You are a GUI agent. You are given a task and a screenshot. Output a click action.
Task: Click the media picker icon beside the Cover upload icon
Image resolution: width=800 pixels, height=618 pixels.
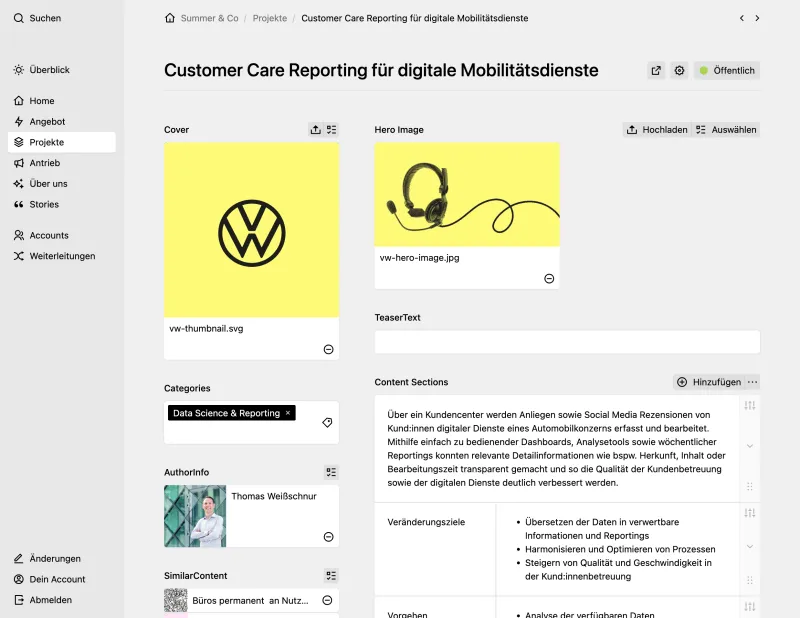point(331,129)
